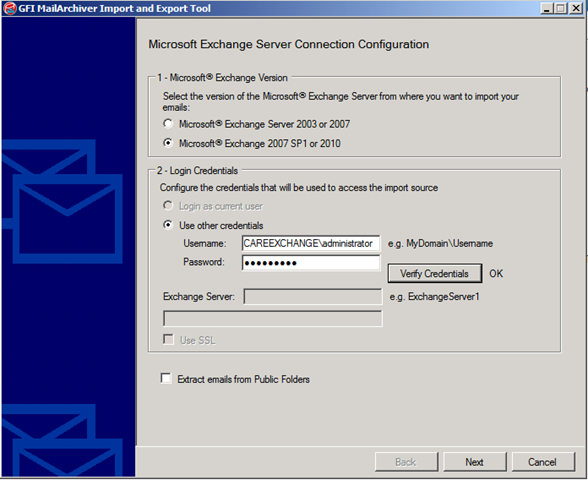
Task: Click the Back button
Action: pos(406,462)
